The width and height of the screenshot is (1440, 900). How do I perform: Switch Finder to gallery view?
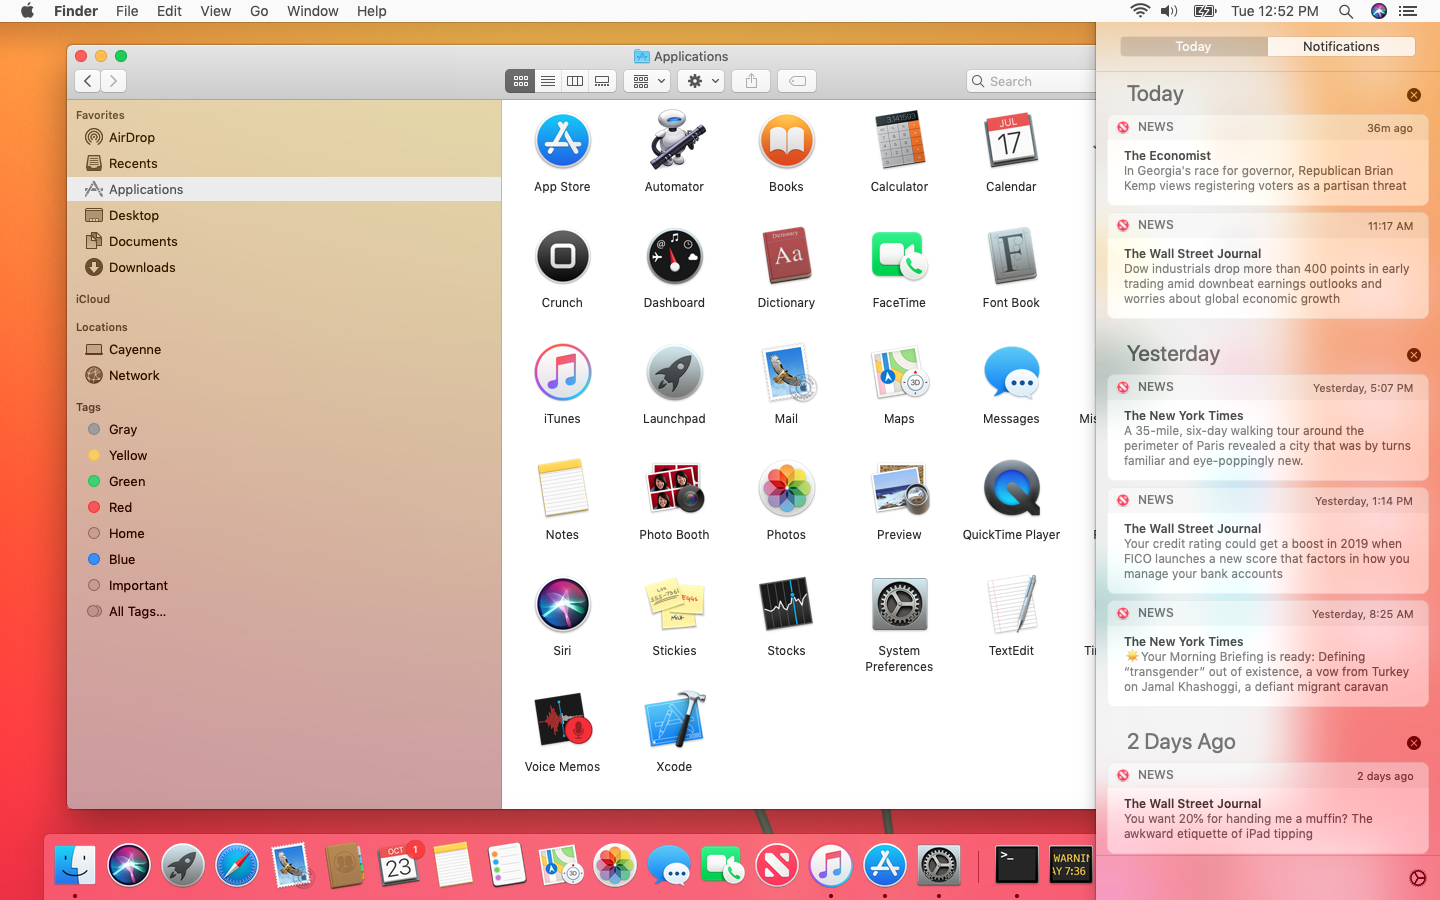(602, 81)
